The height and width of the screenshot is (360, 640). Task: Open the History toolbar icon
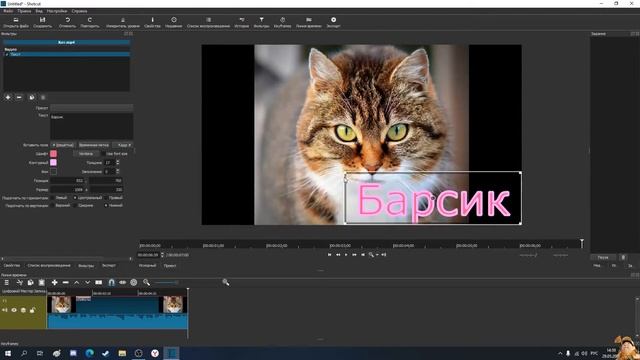(x=242, y=20)
